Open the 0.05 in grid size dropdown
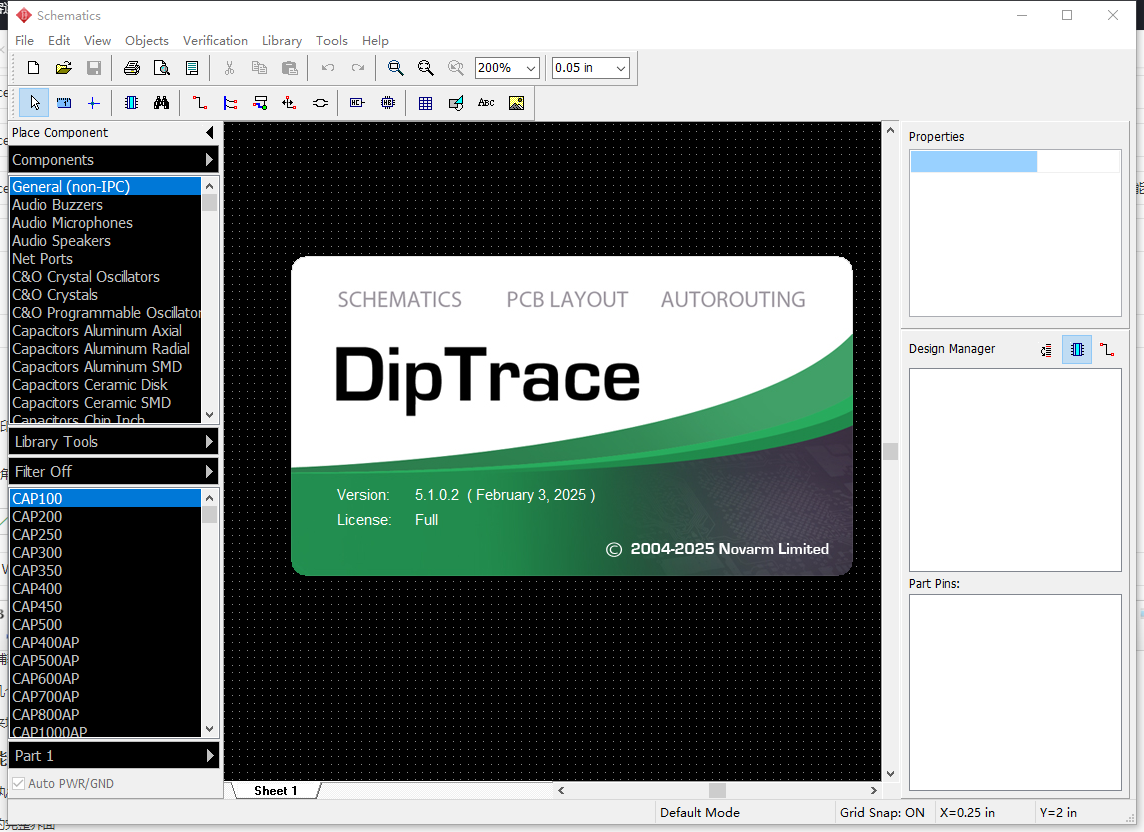1144x832 pixels. click(621, 68)
